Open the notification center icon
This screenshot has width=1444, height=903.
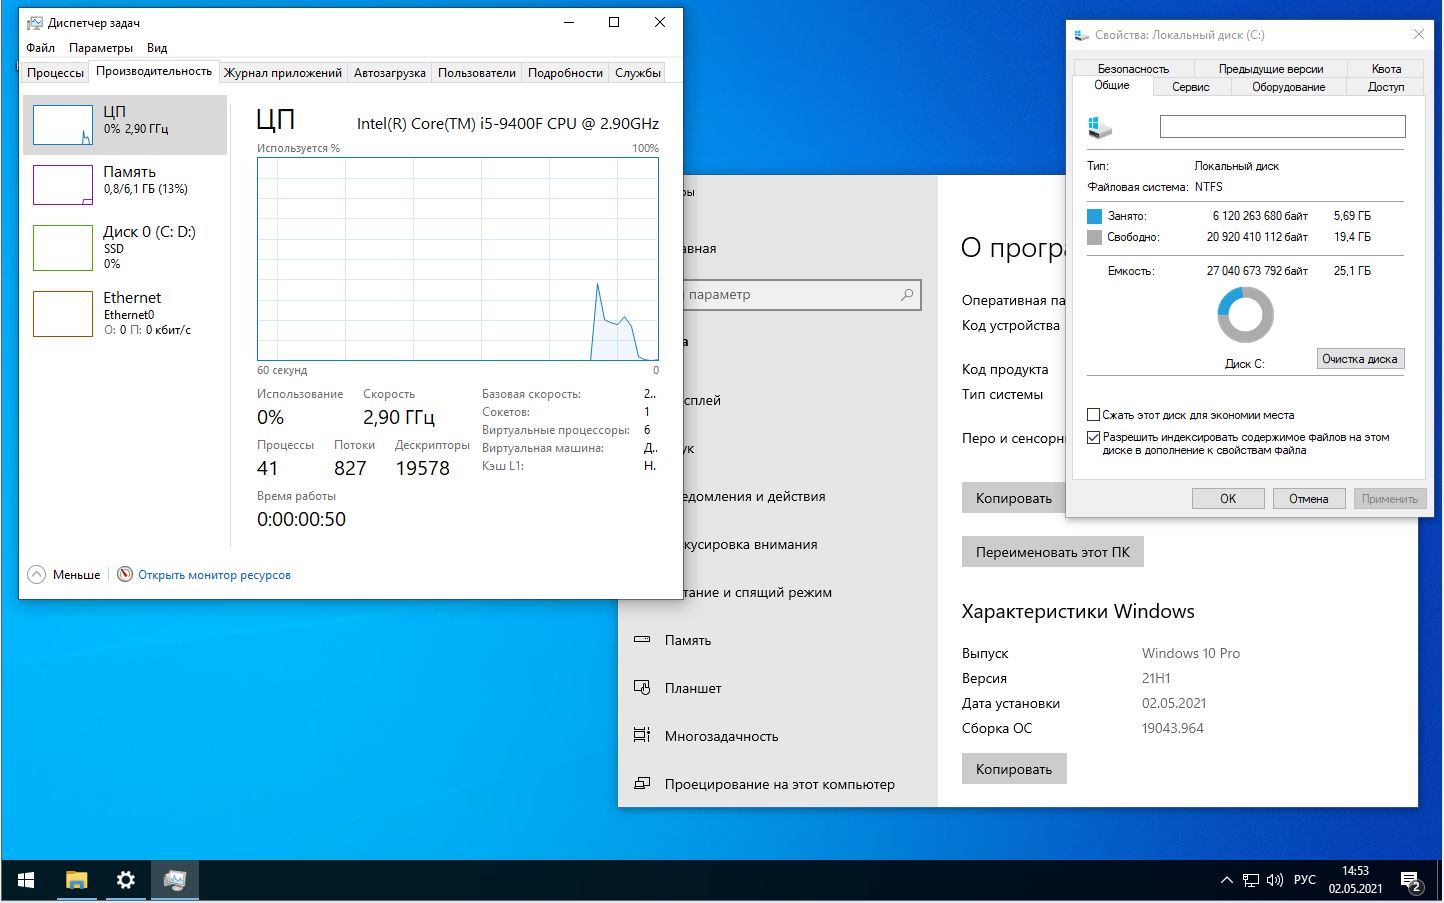click(1411, 881)
